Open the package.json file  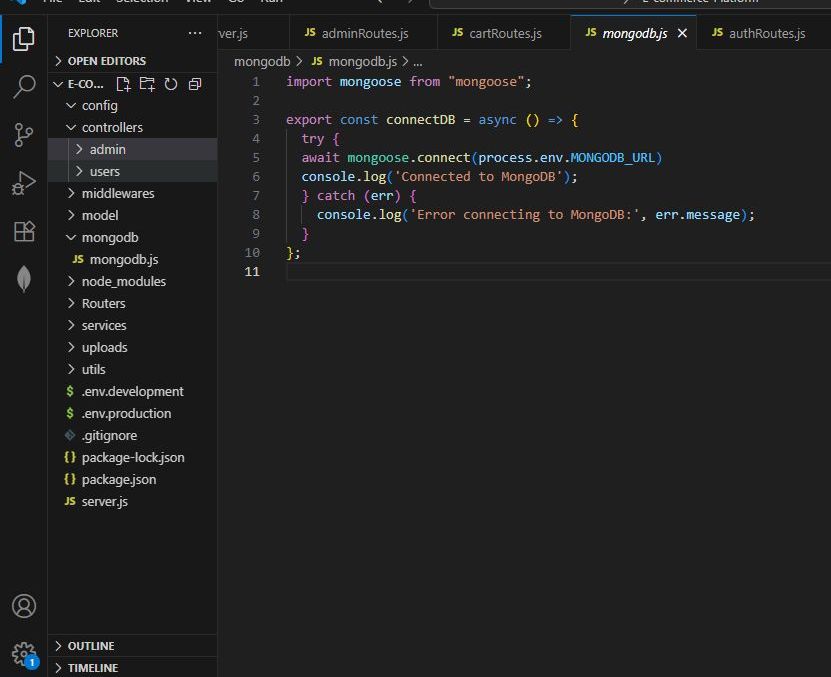(x=132, y=479)
